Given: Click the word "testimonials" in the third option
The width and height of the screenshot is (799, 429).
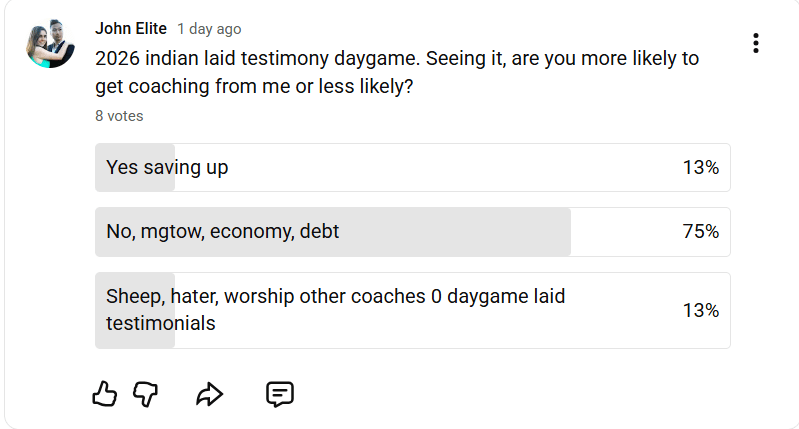Looking at the screenshot, I should (160, 324).
